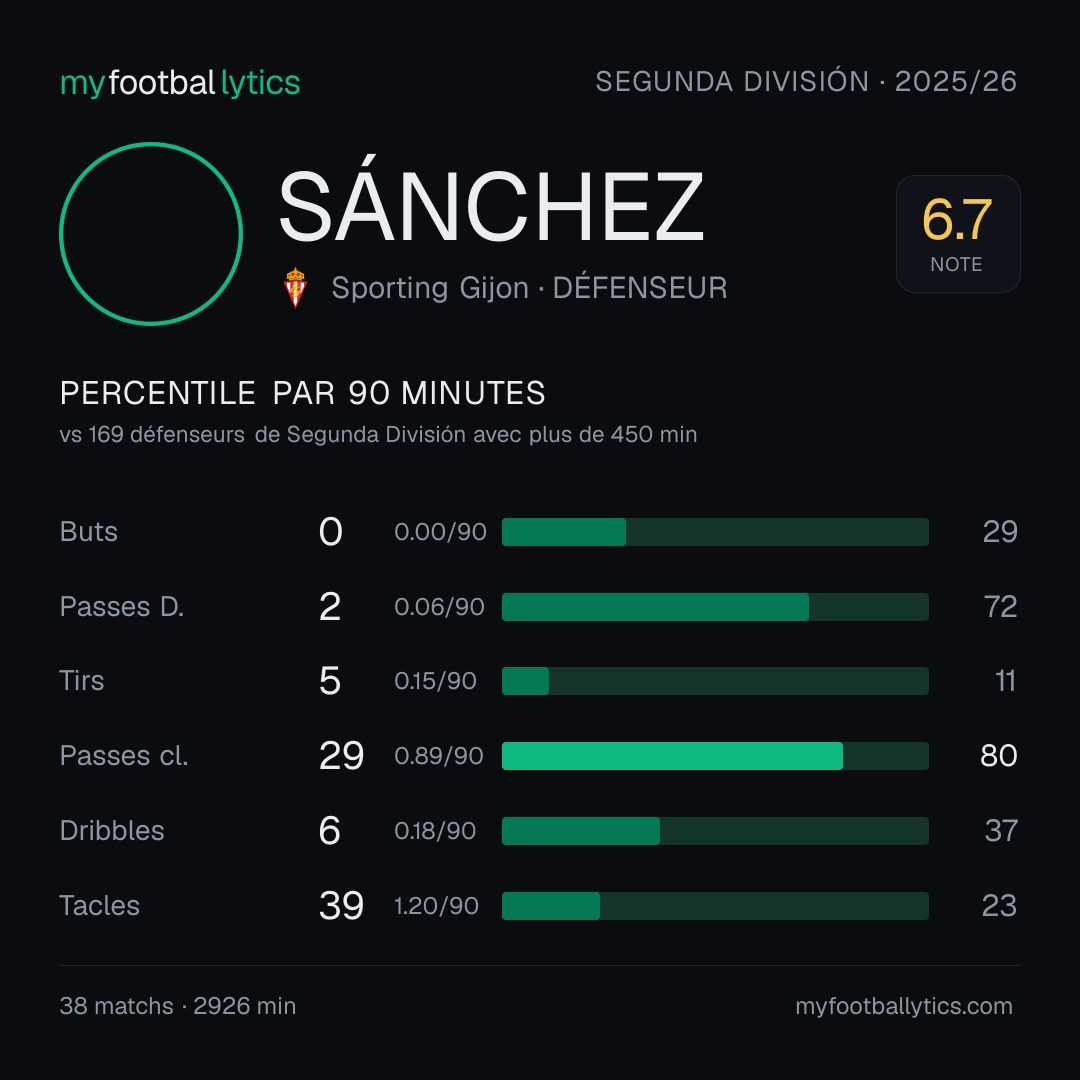
Task: Click the Passes cl. percentile value 80
Action: tap(999, 756)
